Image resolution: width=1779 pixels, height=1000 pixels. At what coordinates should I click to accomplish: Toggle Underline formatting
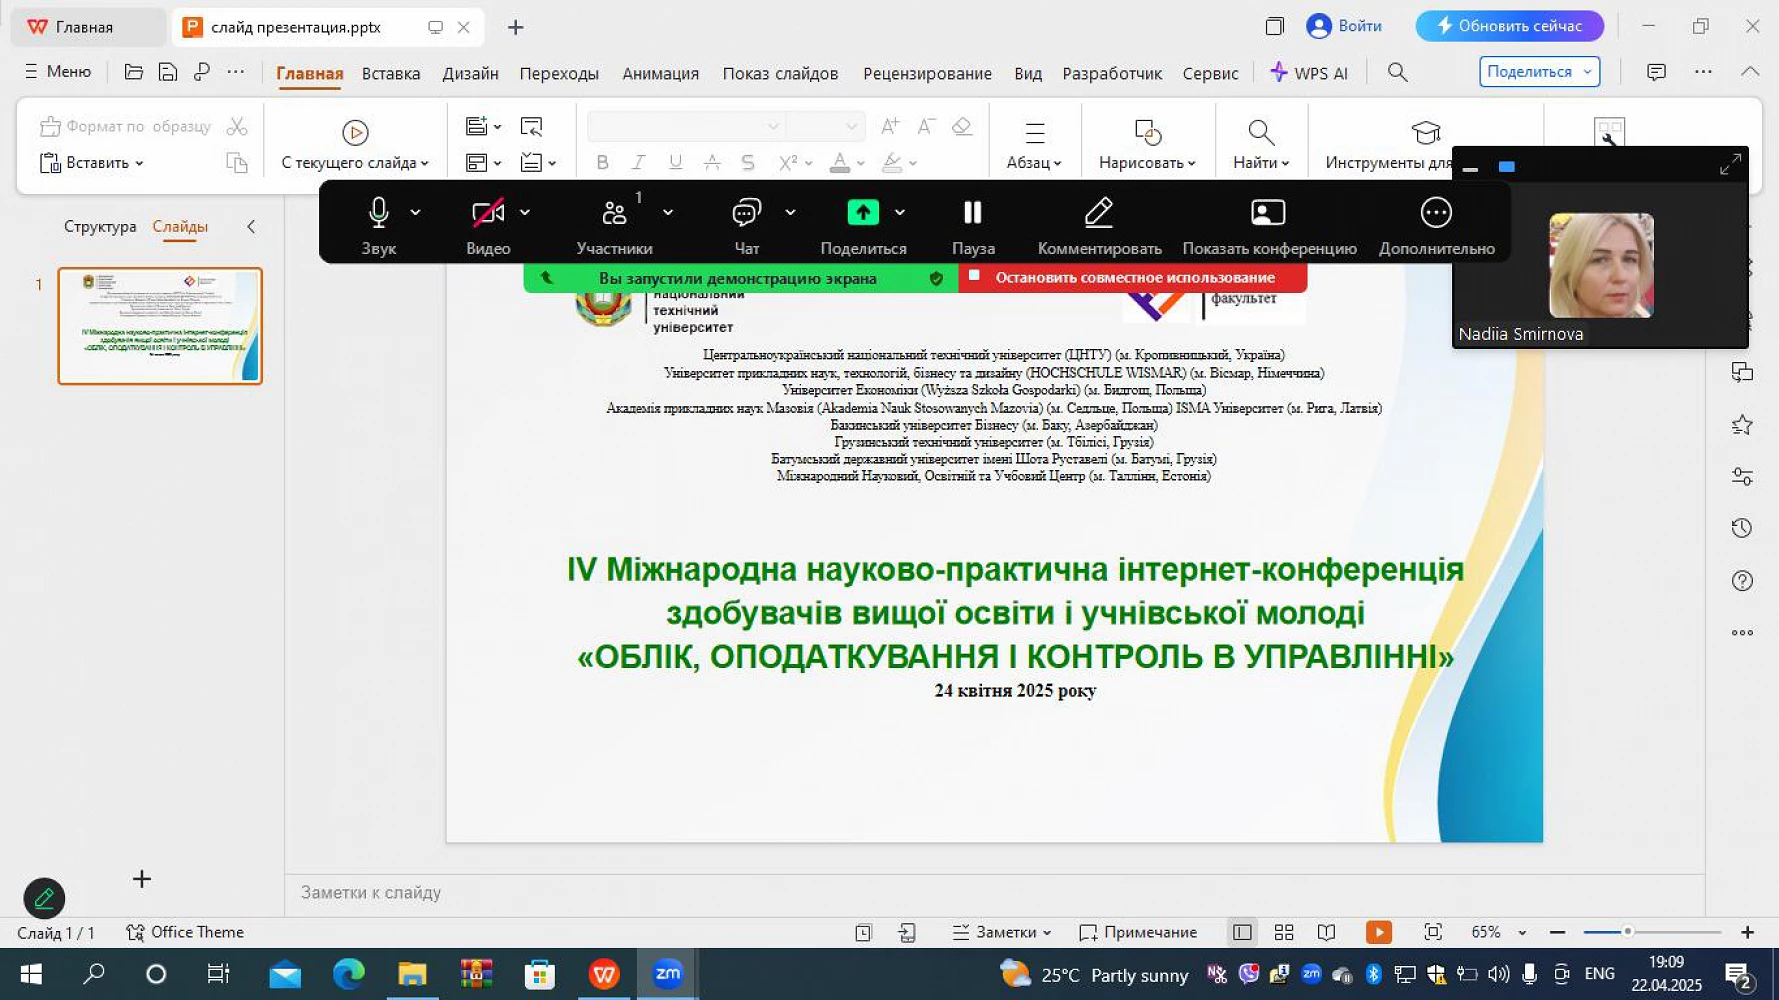675,162
